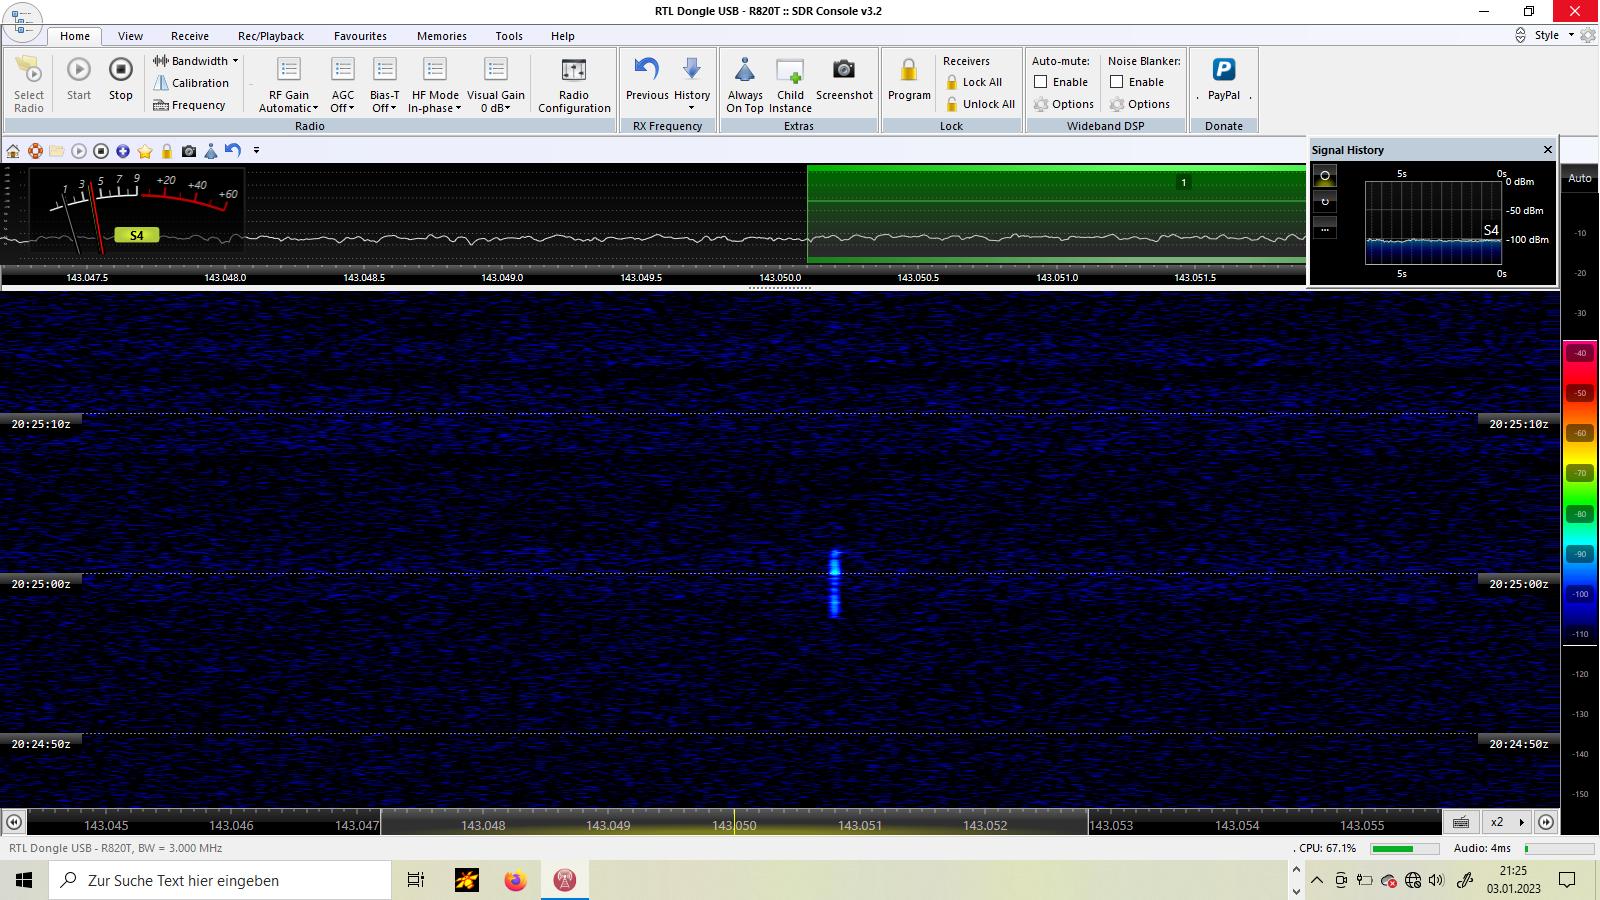
Task: Click the Windows Start button
Action: tap(24, 880)
